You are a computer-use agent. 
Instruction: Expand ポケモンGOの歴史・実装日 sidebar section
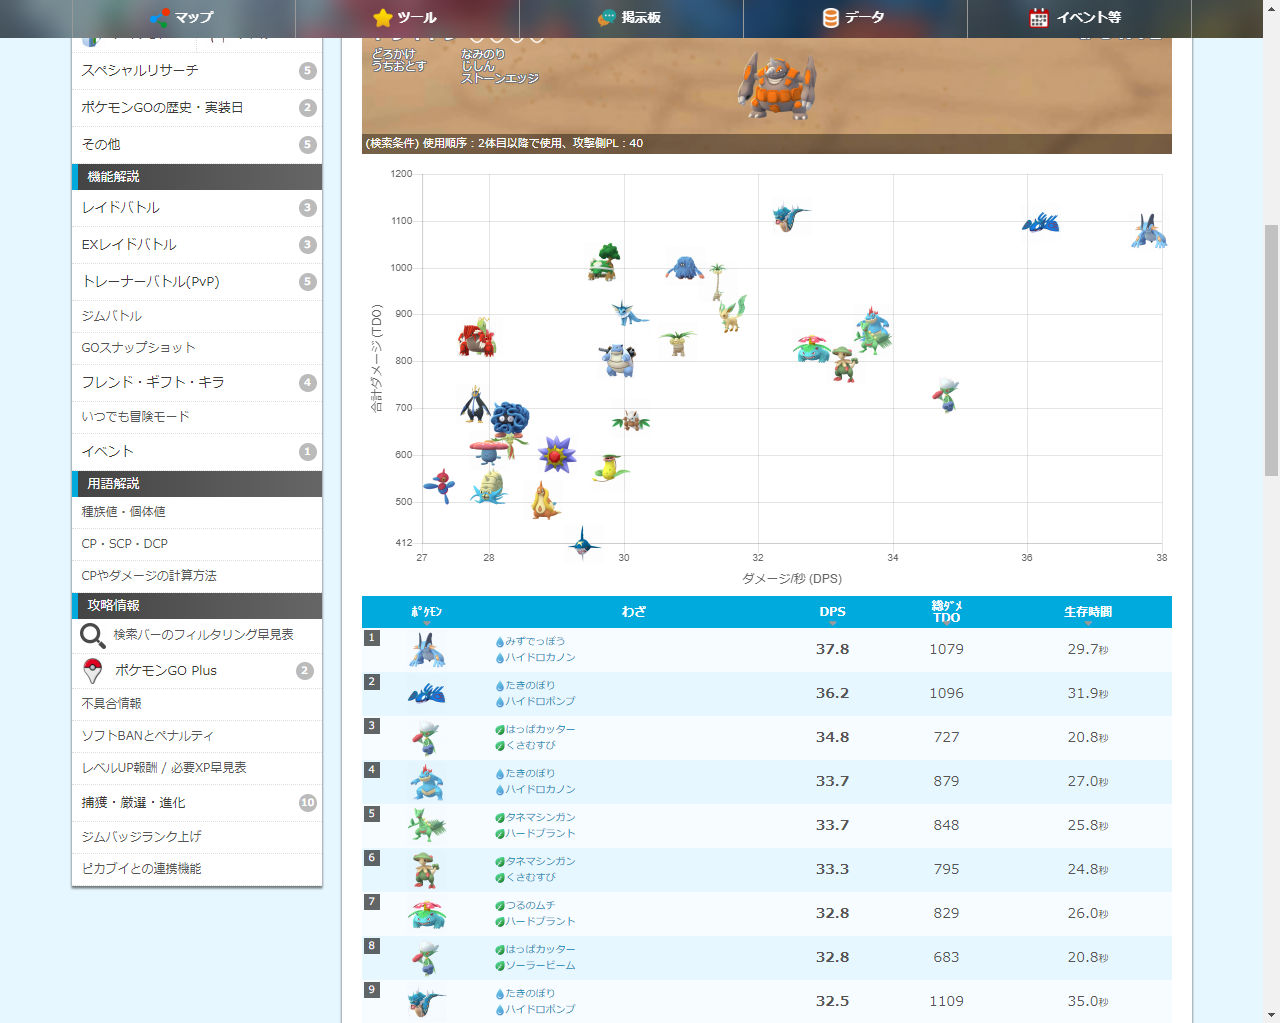(x=197, y=108)
